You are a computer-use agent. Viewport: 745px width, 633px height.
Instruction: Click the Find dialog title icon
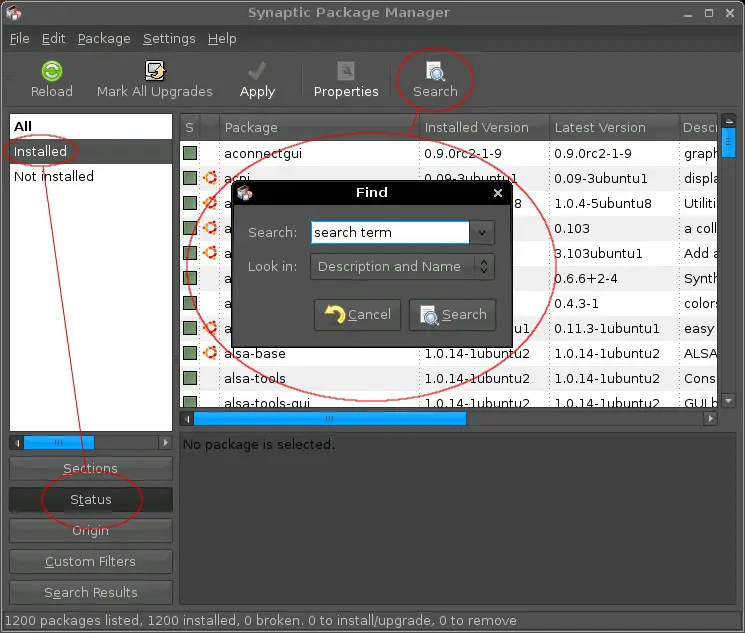coord(245,192)
